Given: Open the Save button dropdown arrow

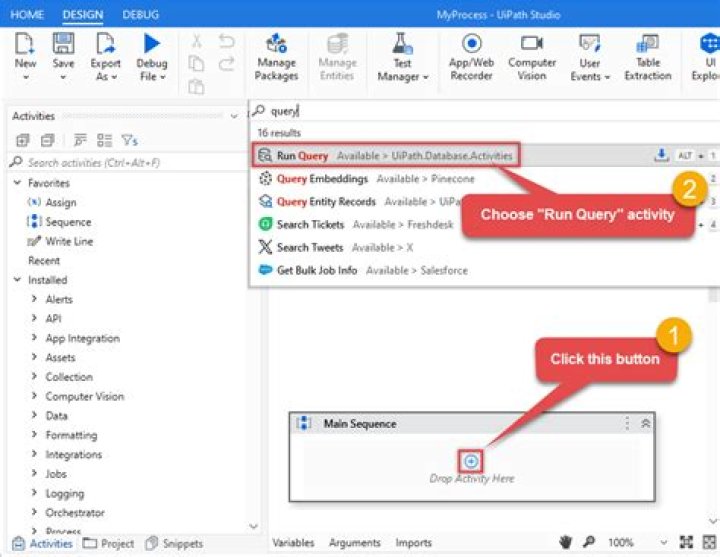Looking at the screenshot, I should pyautogui.click(x=63, y=77).
